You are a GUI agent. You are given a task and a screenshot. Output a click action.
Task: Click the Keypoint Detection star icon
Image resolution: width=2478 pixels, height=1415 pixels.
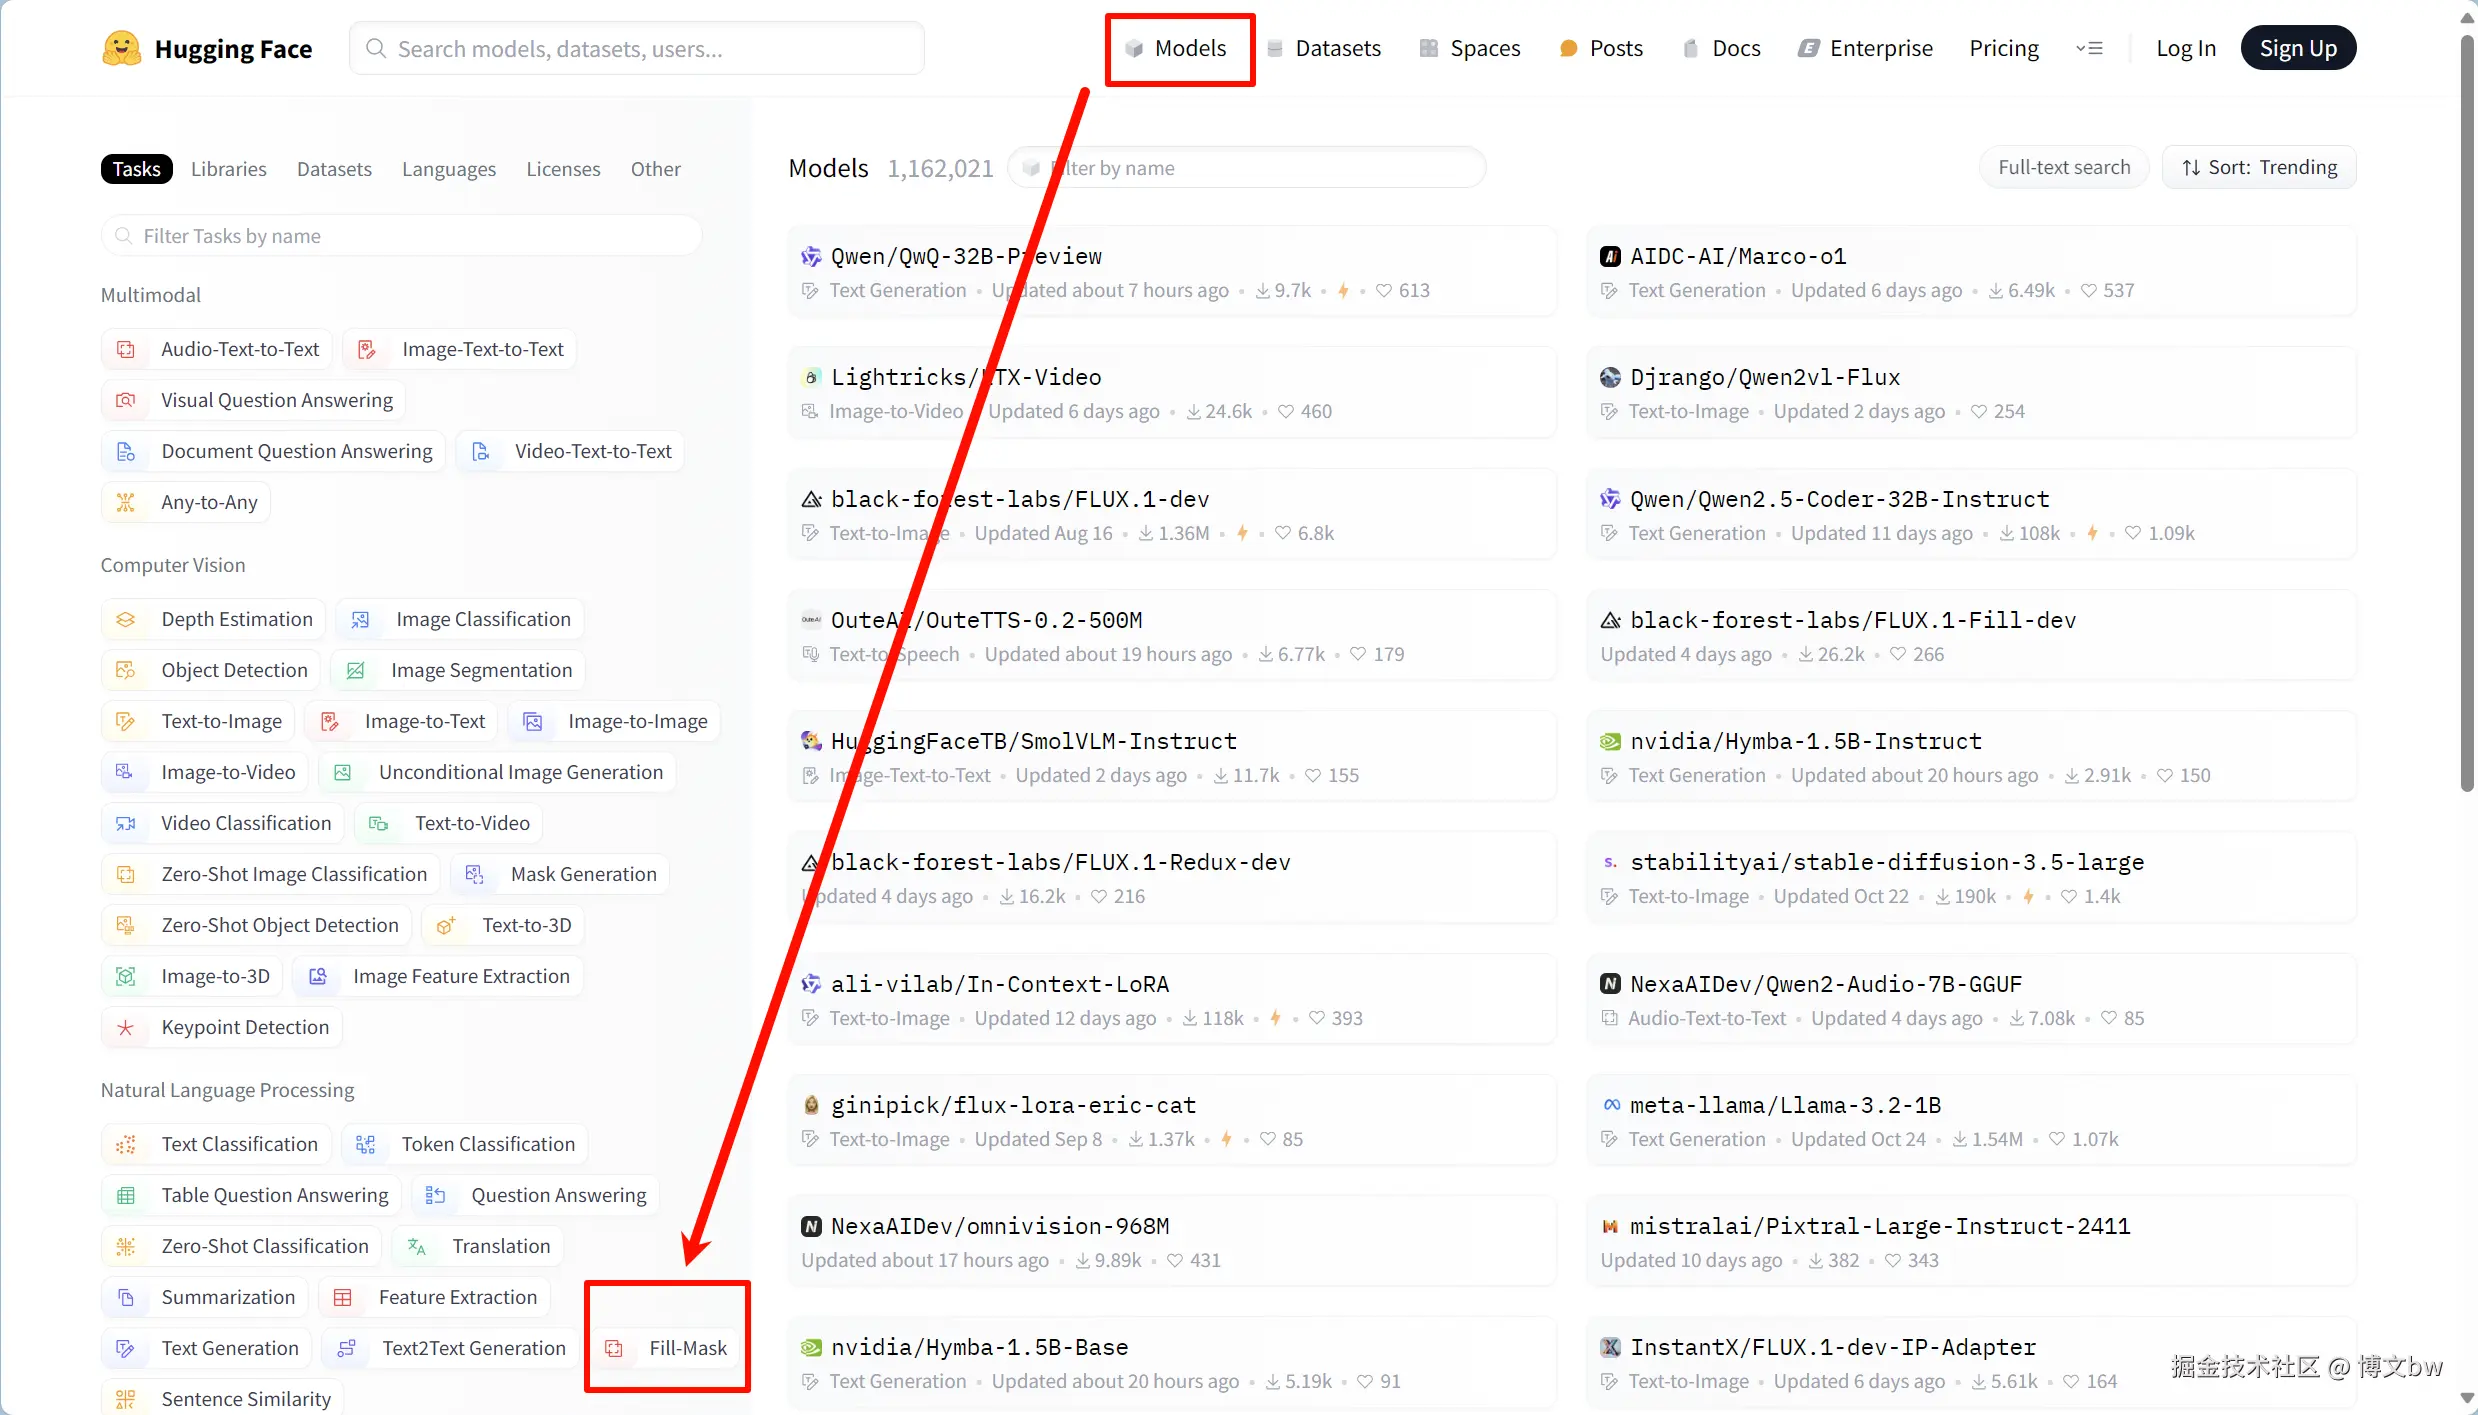point(126,1027)
